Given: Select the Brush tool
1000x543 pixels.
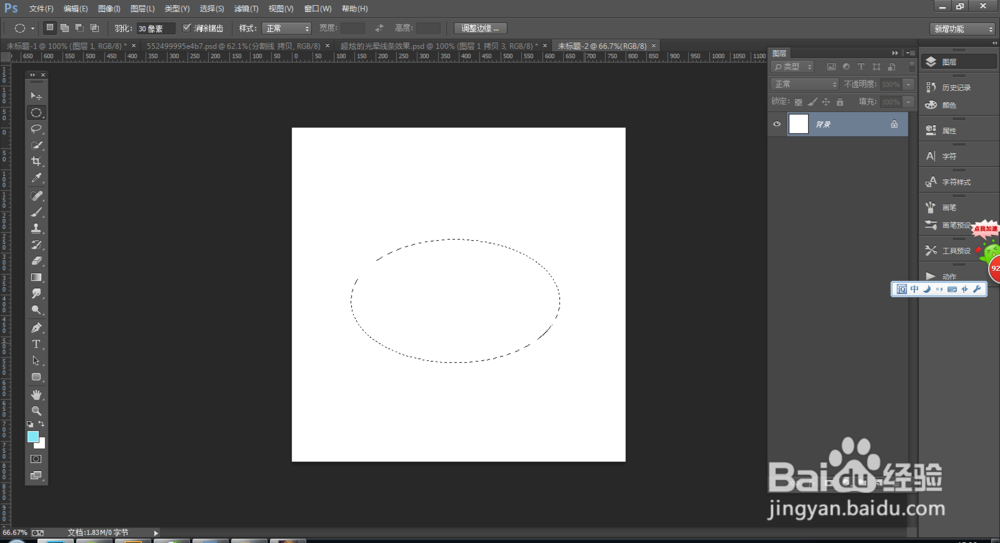Looking at the screenshot, I should (x=36, y=212).
